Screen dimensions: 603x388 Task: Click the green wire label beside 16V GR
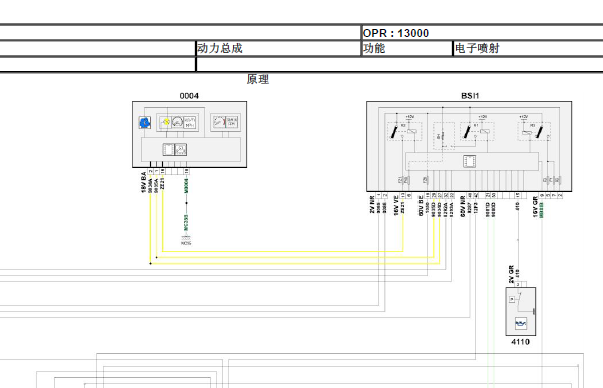[x=542, y=210]
